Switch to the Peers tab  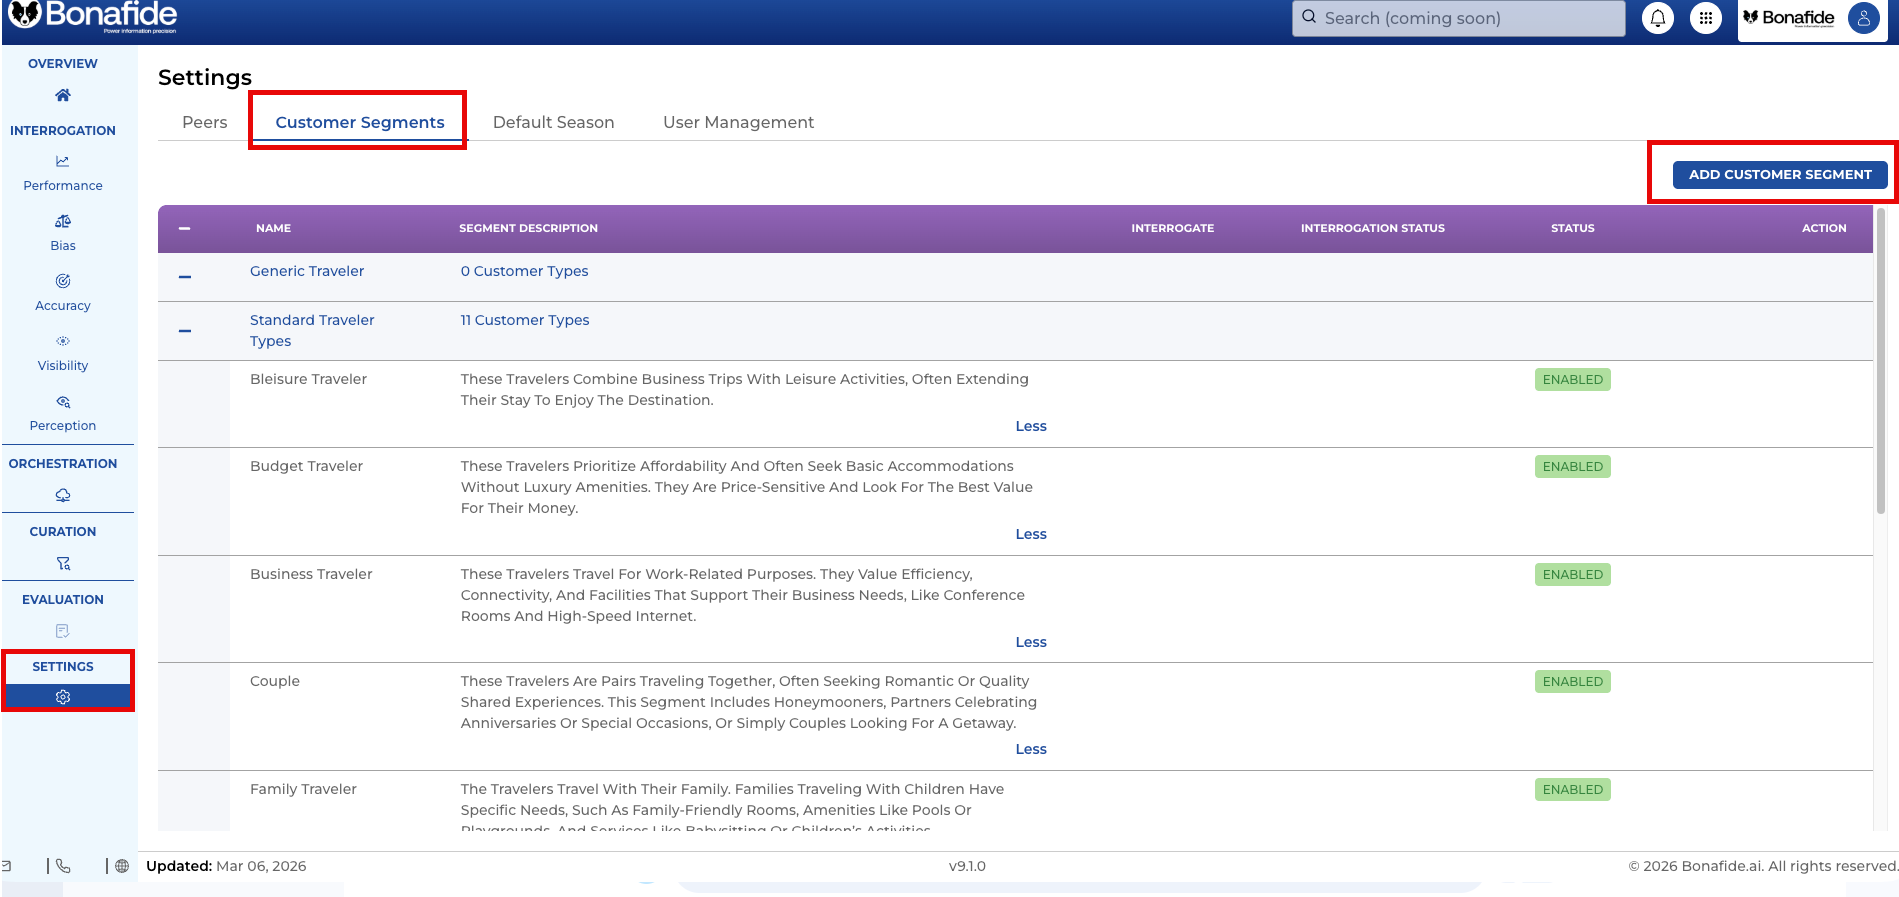tap(205, 122)
